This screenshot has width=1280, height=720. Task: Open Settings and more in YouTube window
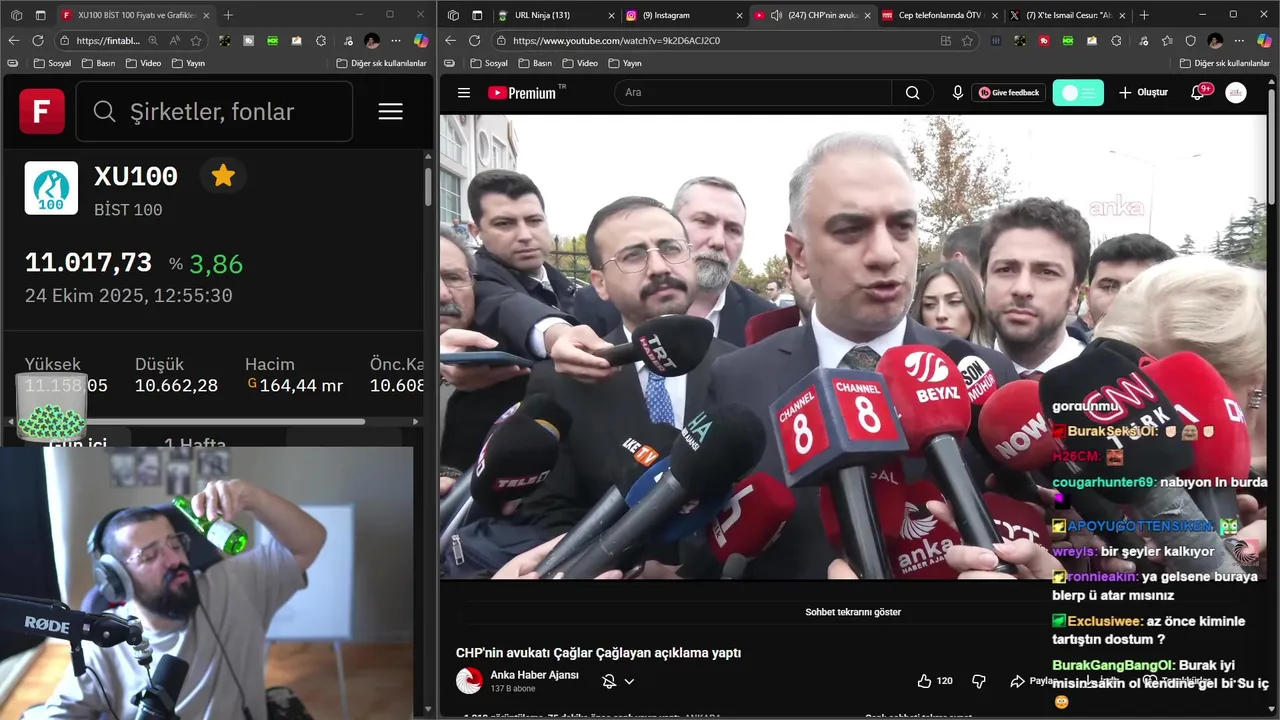tap(1240, 40)
